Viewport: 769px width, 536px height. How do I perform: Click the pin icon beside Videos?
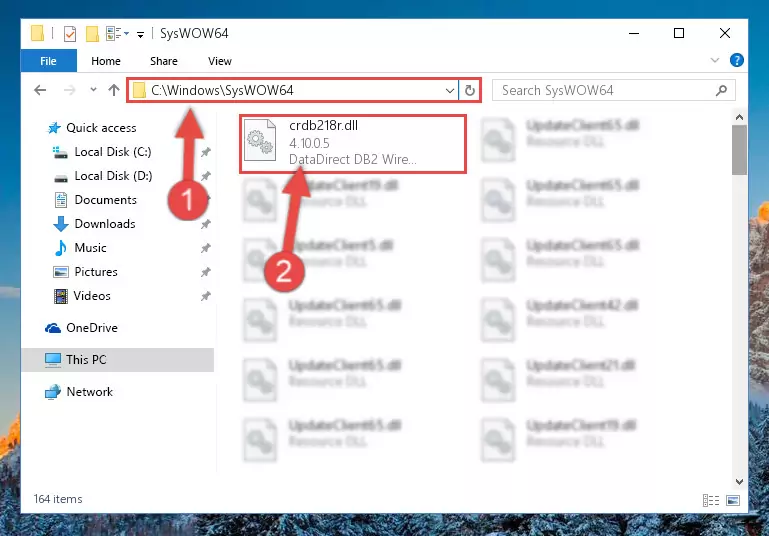pos(206,296)
